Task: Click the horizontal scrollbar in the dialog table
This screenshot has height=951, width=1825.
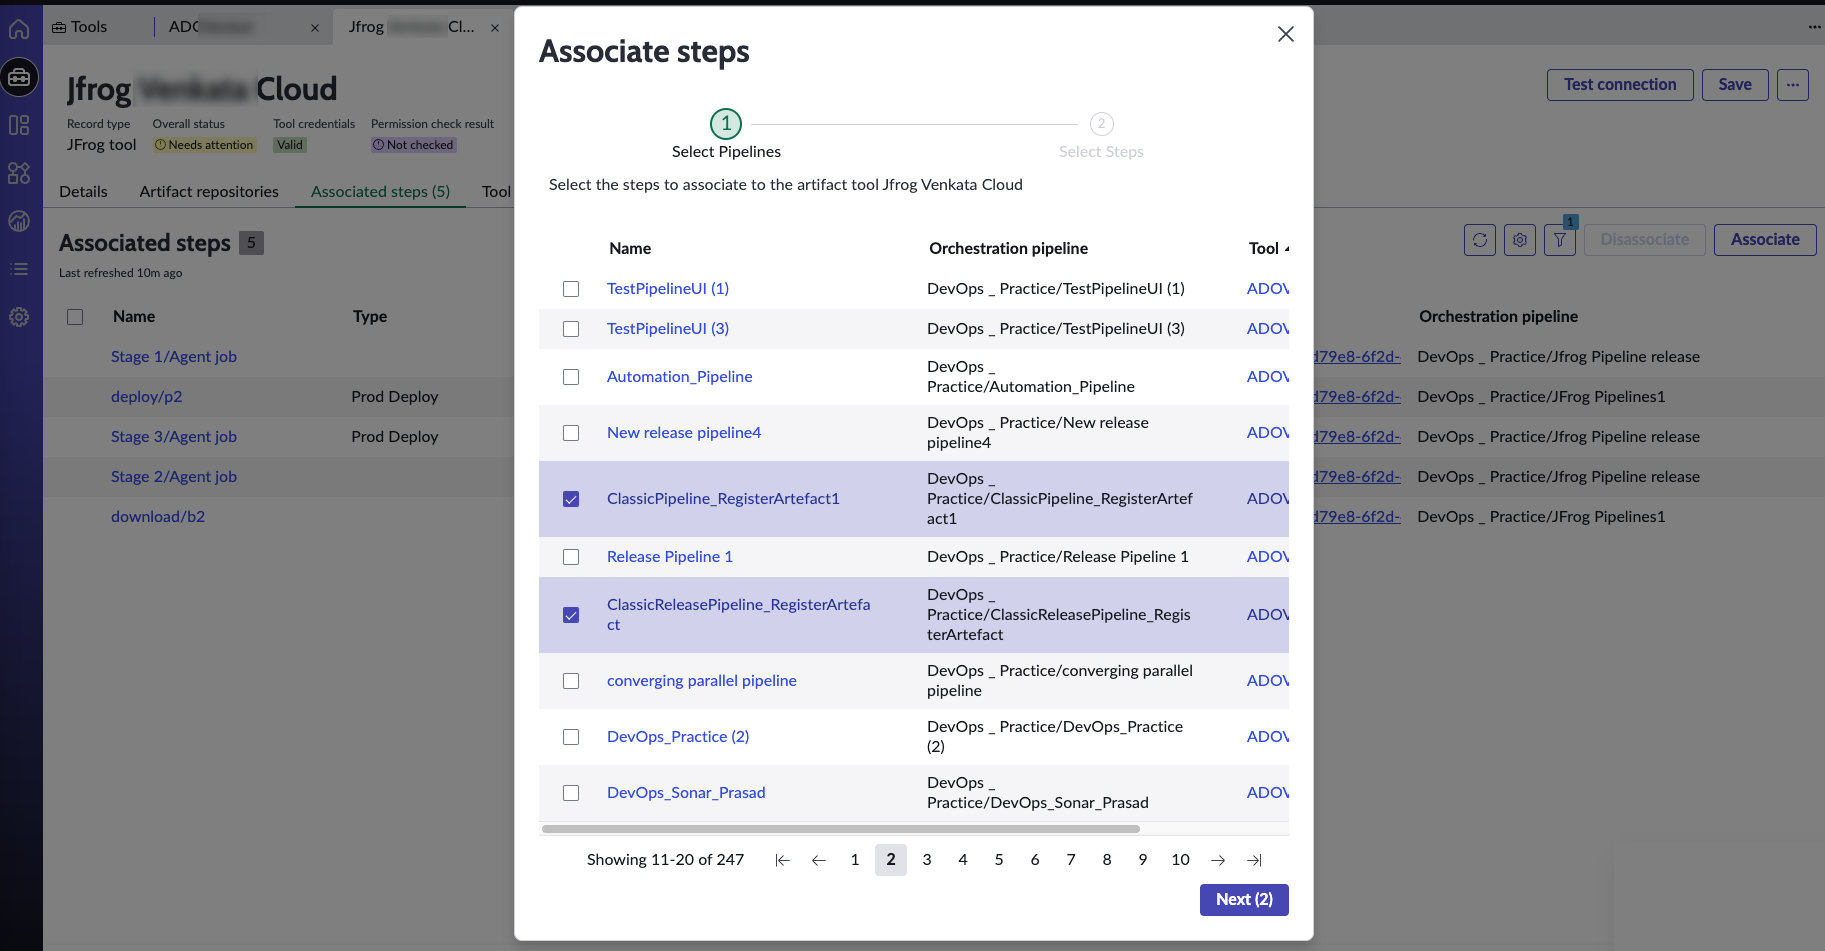Action: (840, 829)
